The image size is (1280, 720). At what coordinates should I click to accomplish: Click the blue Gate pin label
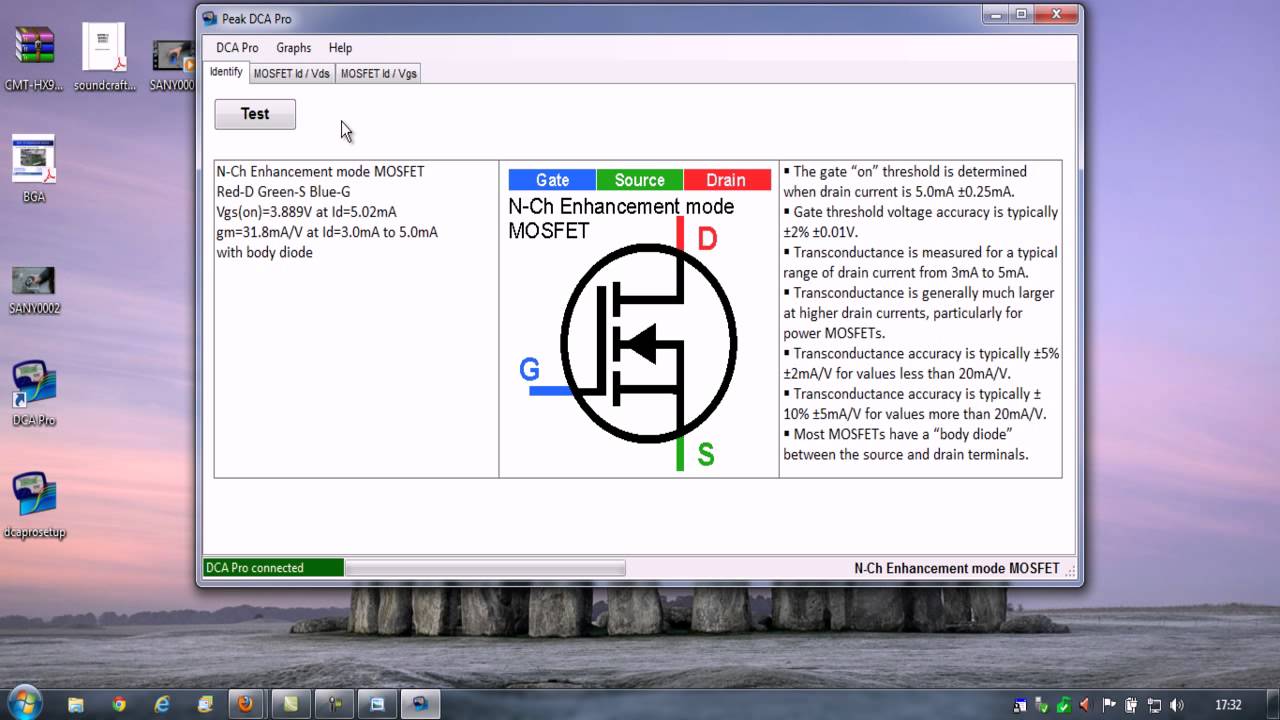point(552,180)
